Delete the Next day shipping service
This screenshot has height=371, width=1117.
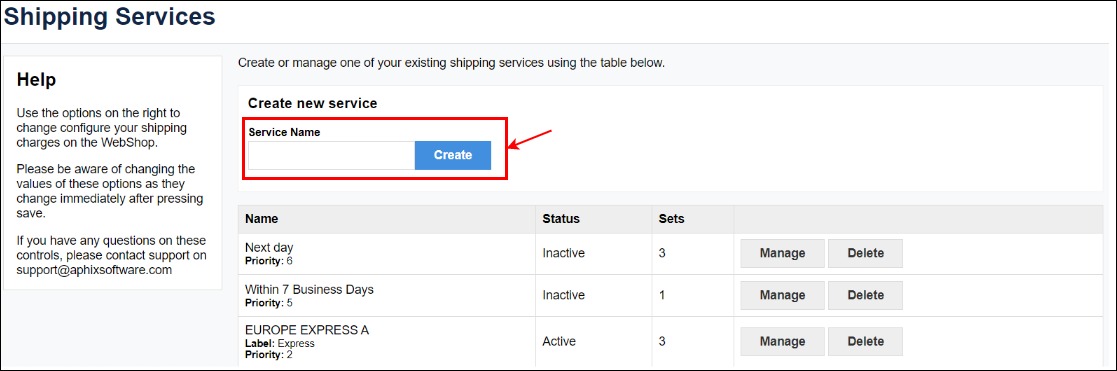(866, 254)
